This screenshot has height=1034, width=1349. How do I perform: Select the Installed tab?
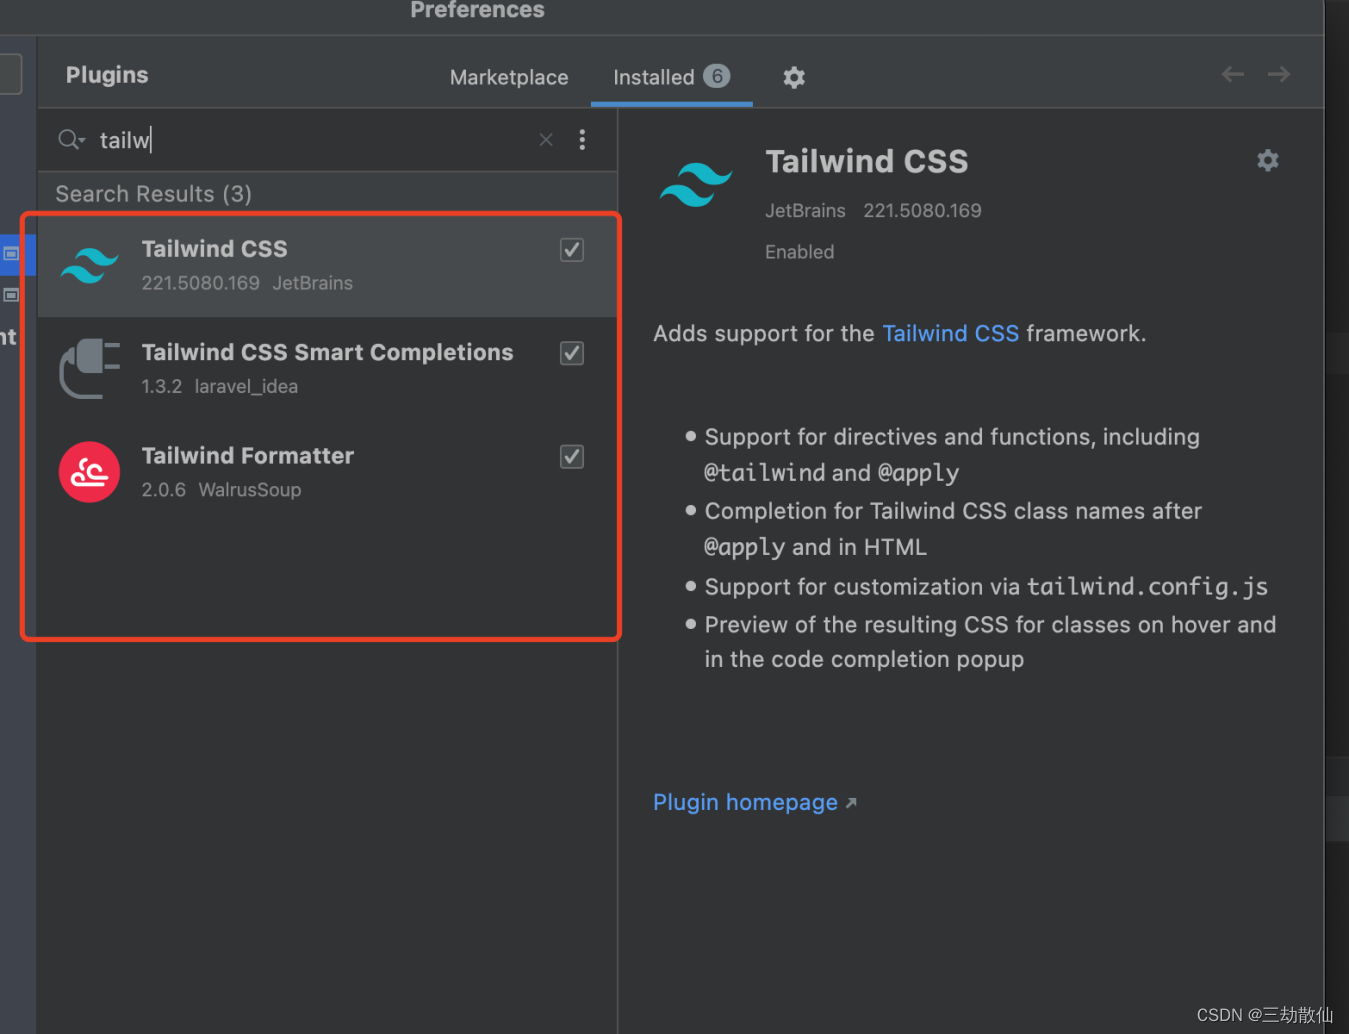click(654, 77)
